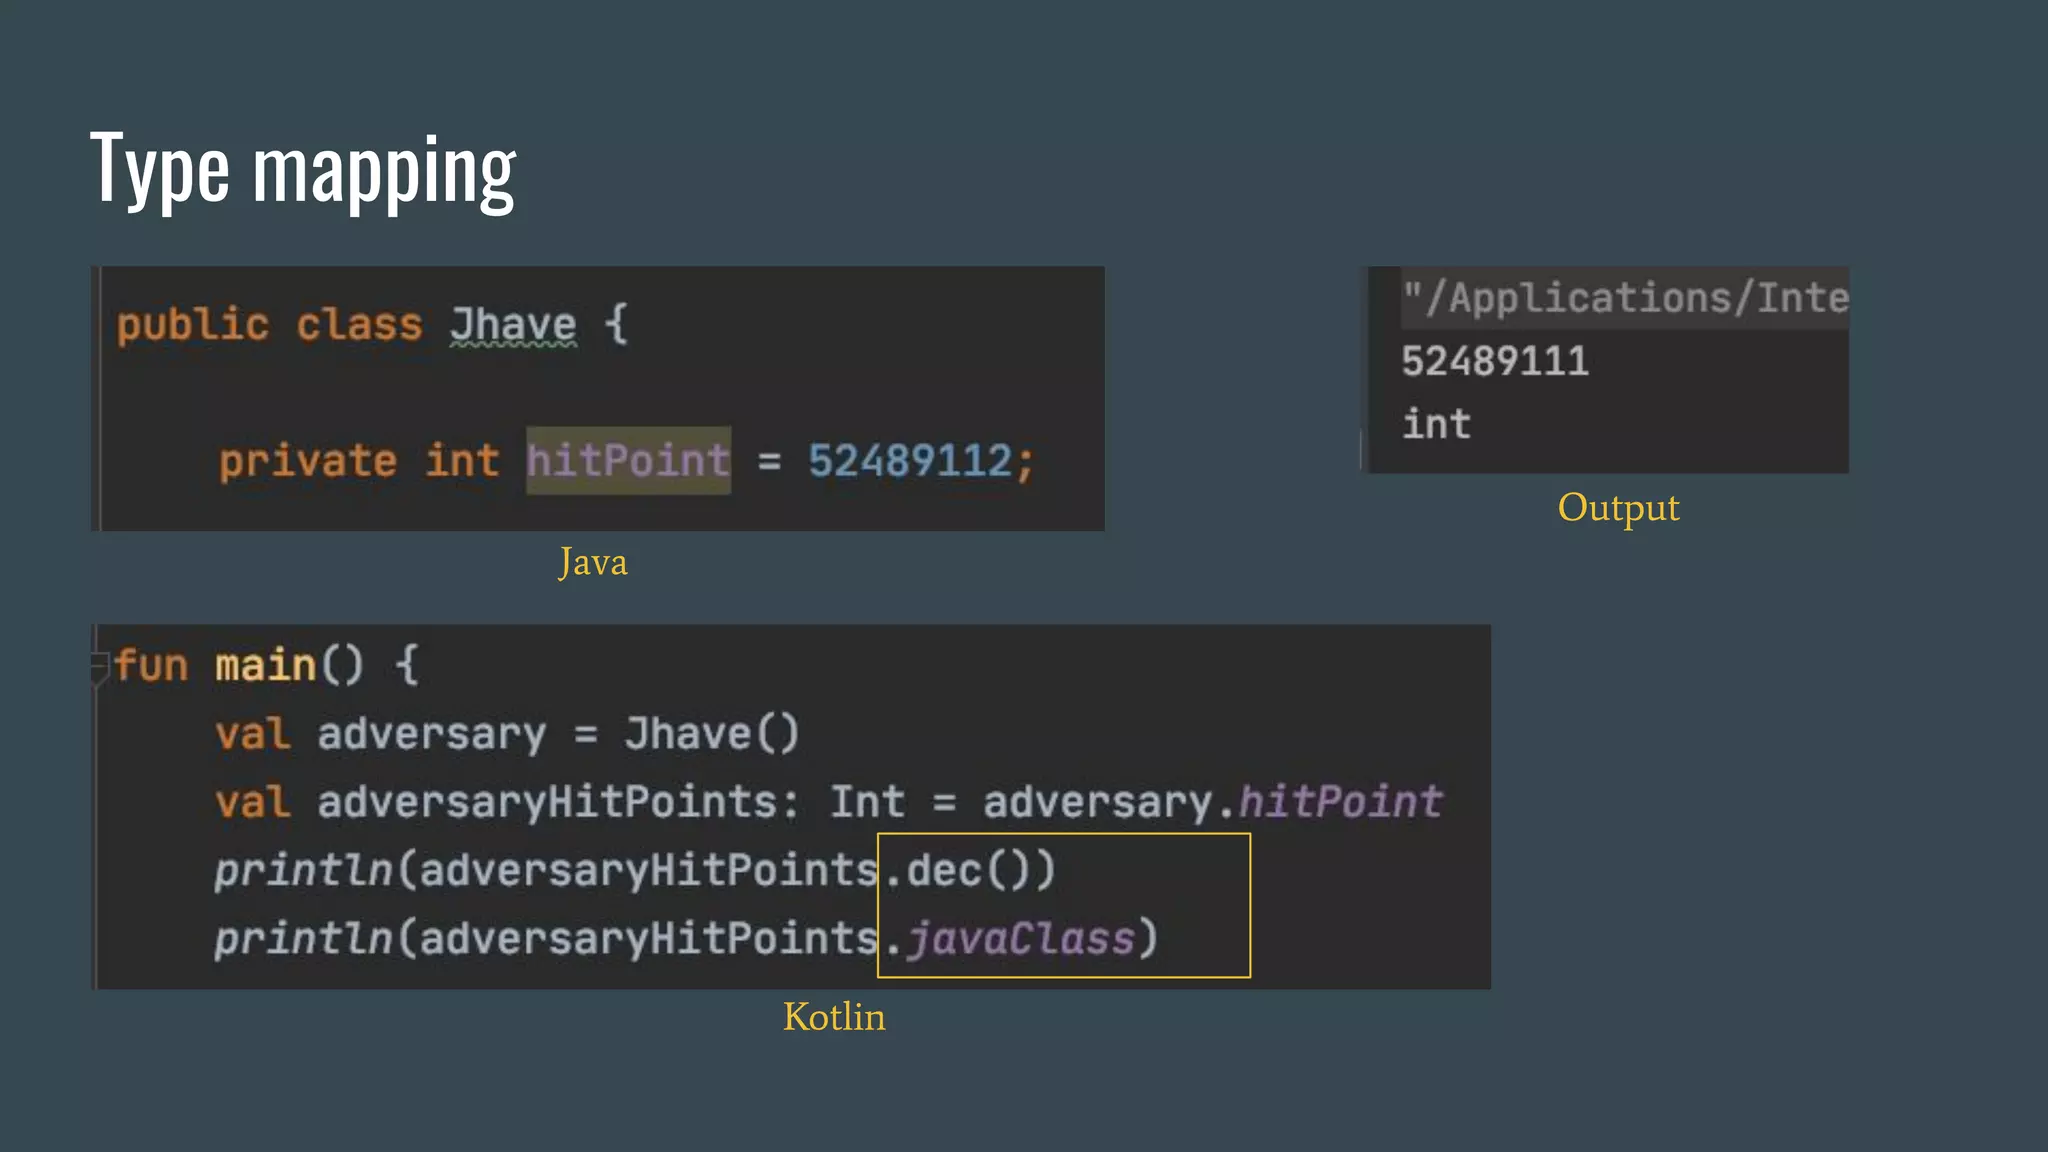Click 'main' function name in Kotlin code
This screenshot has height=1152, width=2048.
point(266,665)
